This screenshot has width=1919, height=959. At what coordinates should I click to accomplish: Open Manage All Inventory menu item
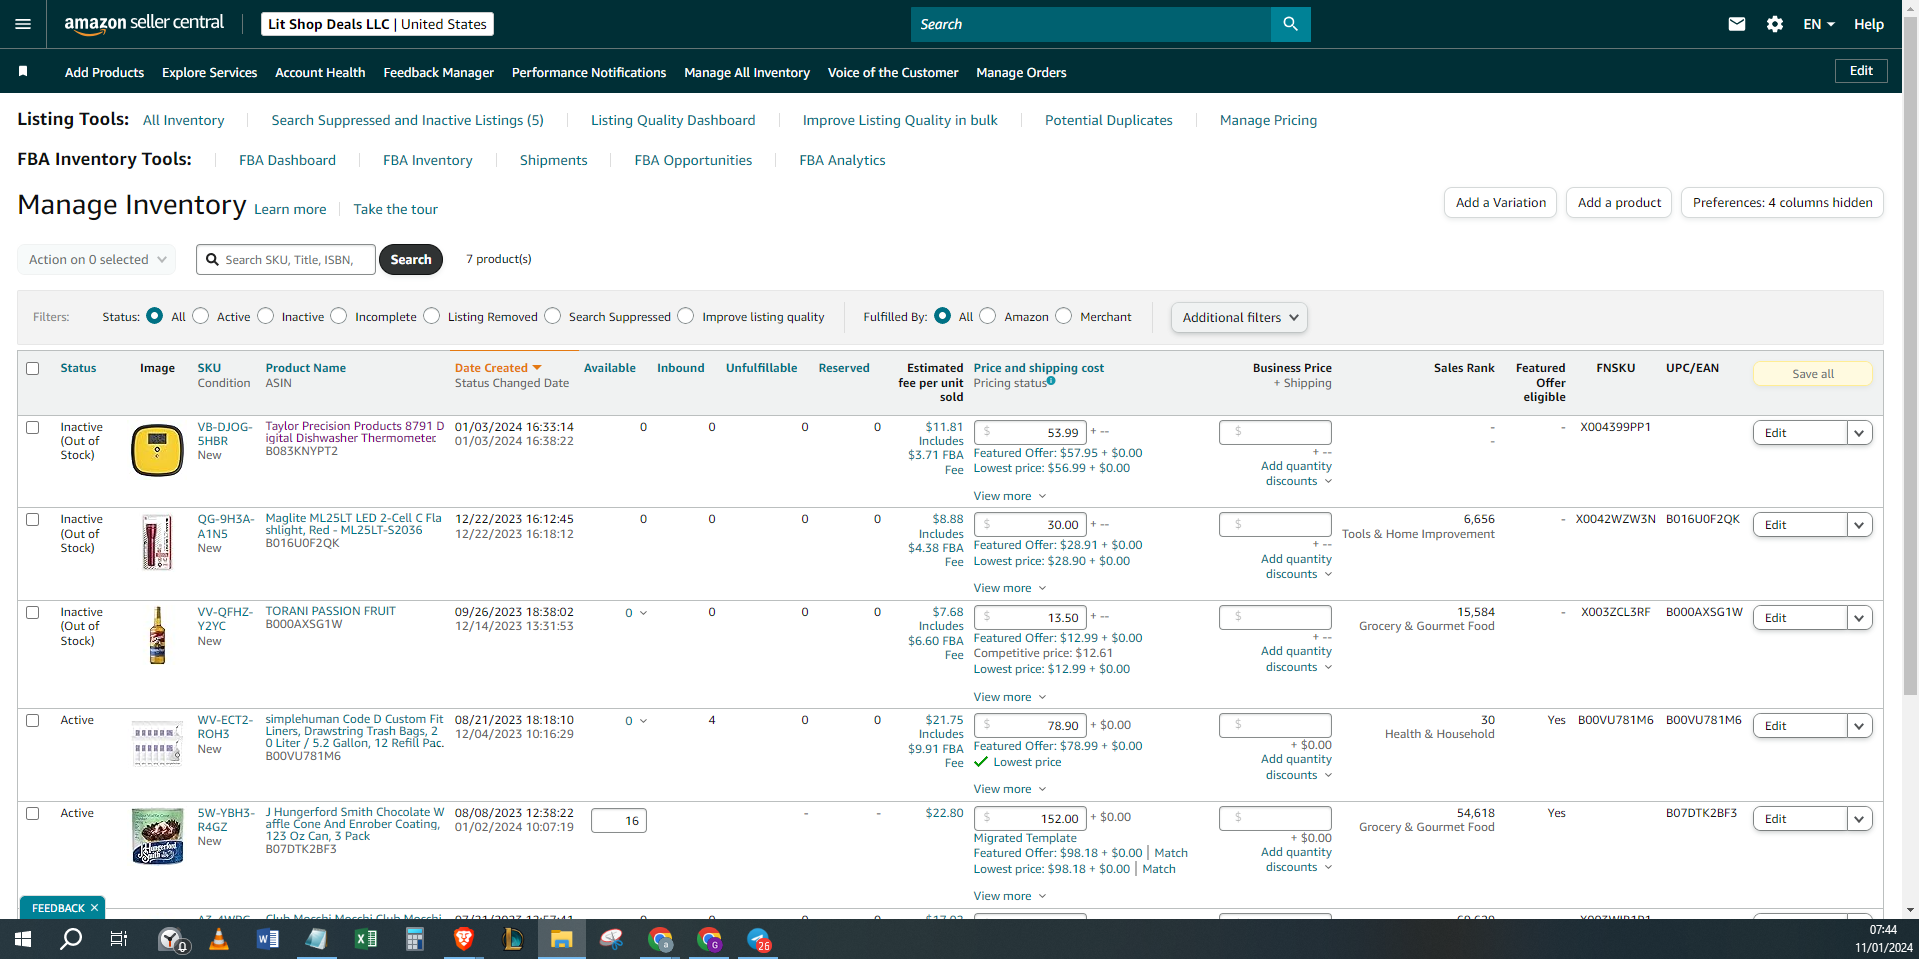pyautogui.click(x=747, y=72)
